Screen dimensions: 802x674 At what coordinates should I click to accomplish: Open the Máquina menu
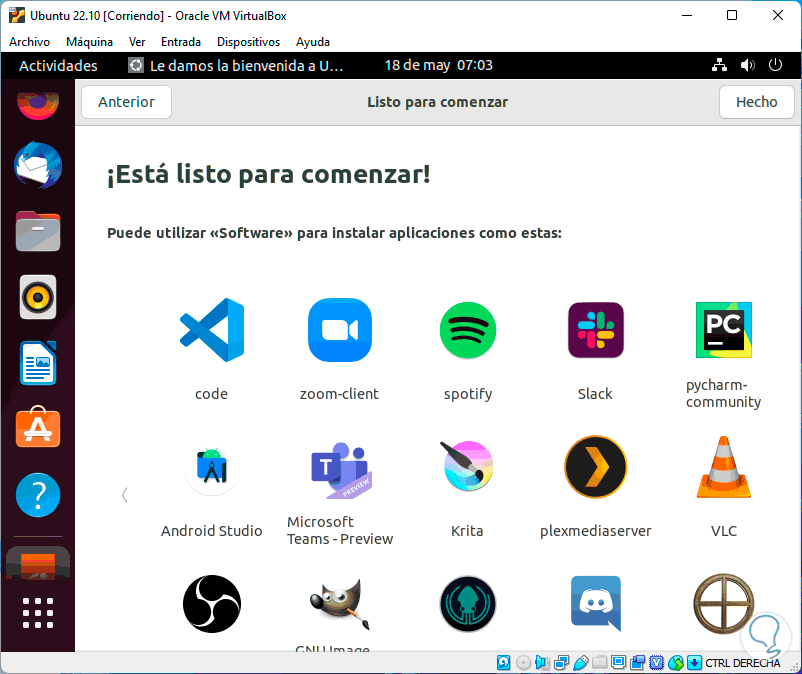pos(89,42)
